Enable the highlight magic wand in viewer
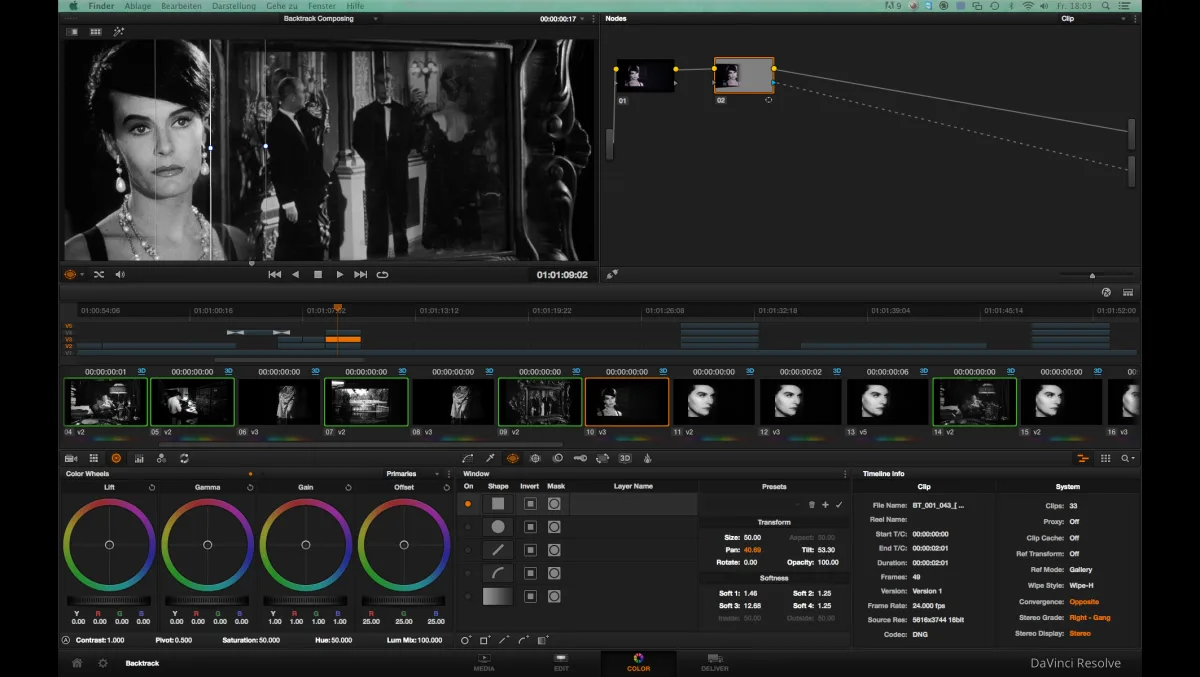Screen dimensions: 1200x677 119,32
